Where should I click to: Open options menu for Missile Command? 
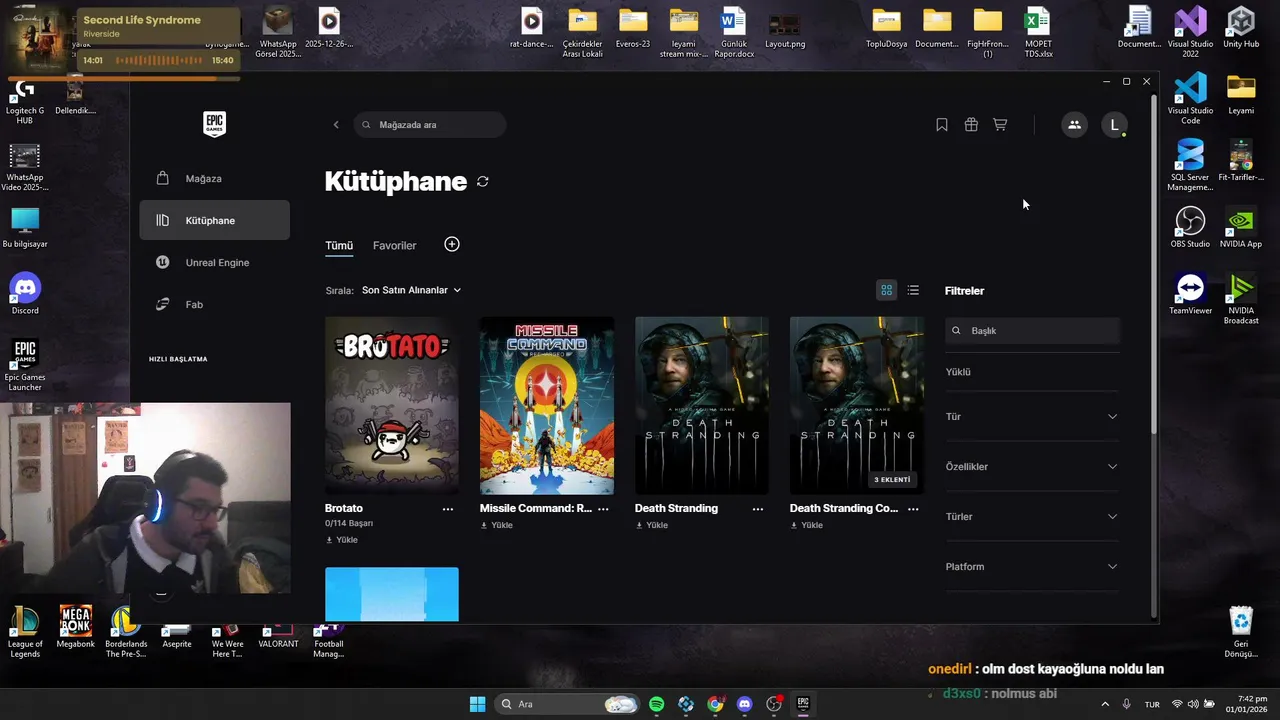coord(603,509)
